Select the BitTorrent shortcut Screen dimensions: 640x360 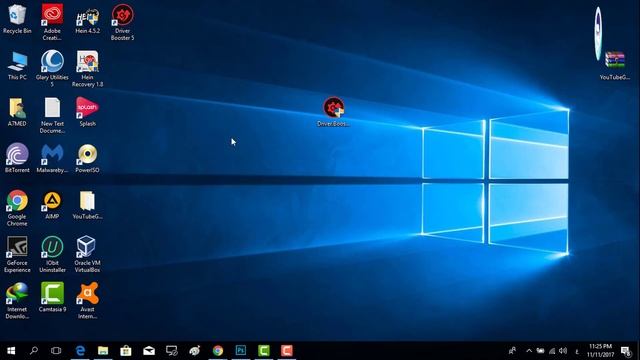[17, 158]
